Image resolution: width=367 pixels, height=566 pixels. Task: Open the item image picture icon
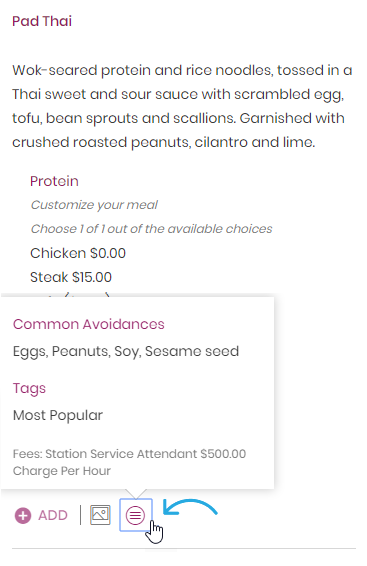pos(100,515)
